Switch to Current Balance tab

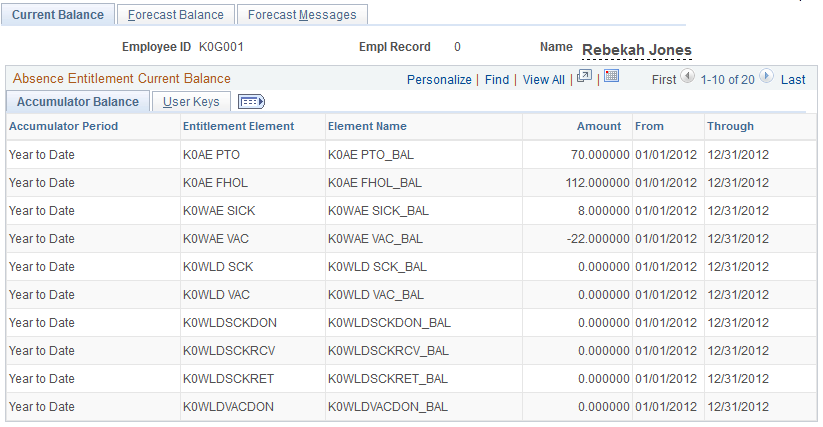[x=58, y=15]
